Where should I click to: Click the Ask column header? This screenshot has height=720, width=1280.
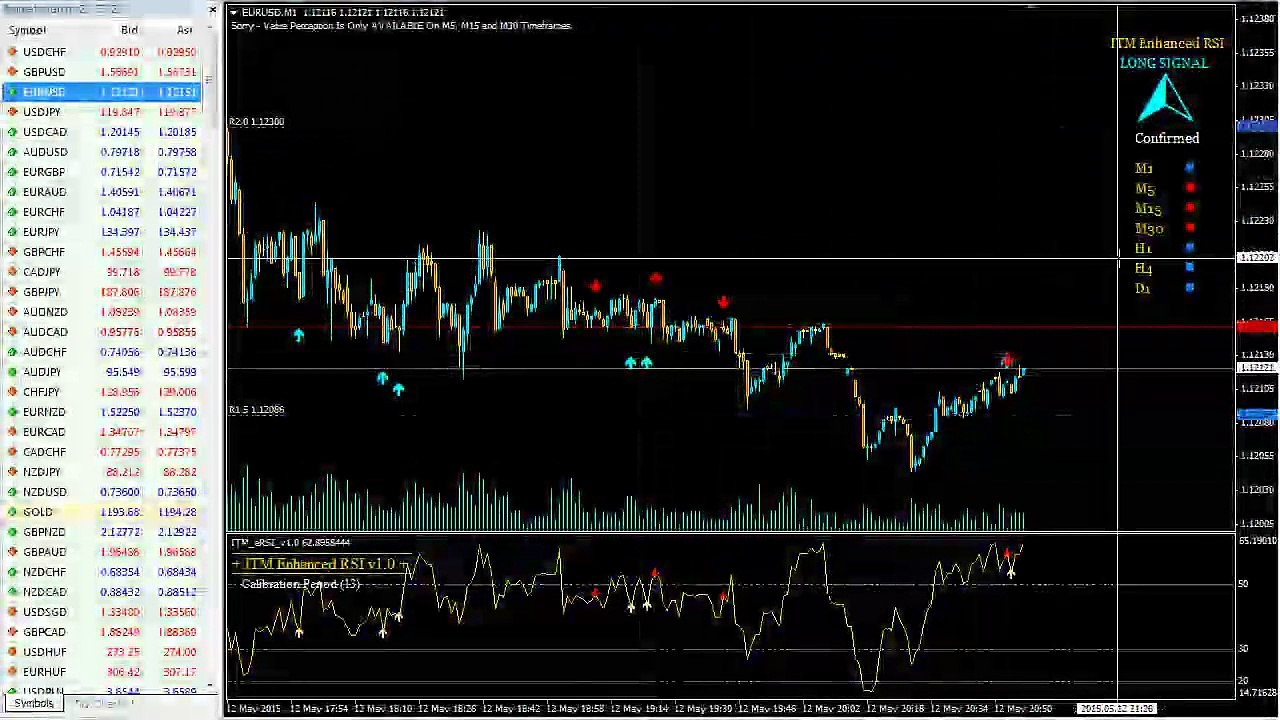pyautogui.click(x=184, y=30)
